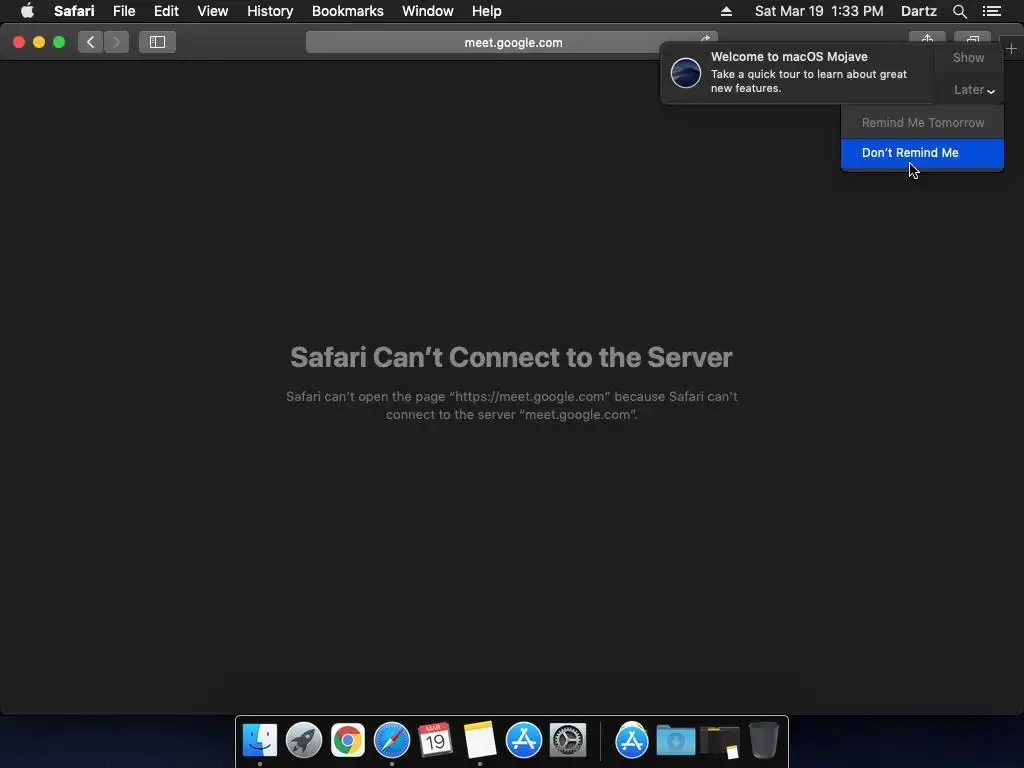Viewport: 1024px width, 768px height.
Task: Choose Don't Remind Me
Action: [x=922, y=153]
